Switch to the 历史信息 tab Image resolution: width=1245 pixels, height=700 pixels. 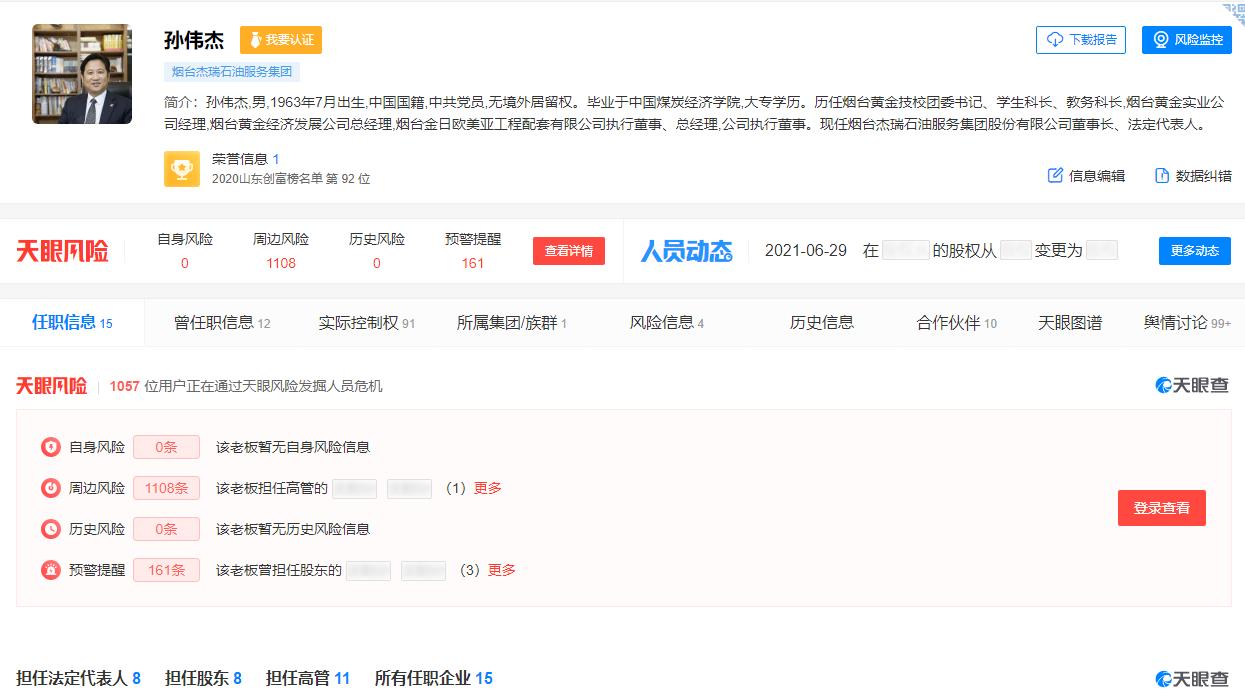point(822,323)
